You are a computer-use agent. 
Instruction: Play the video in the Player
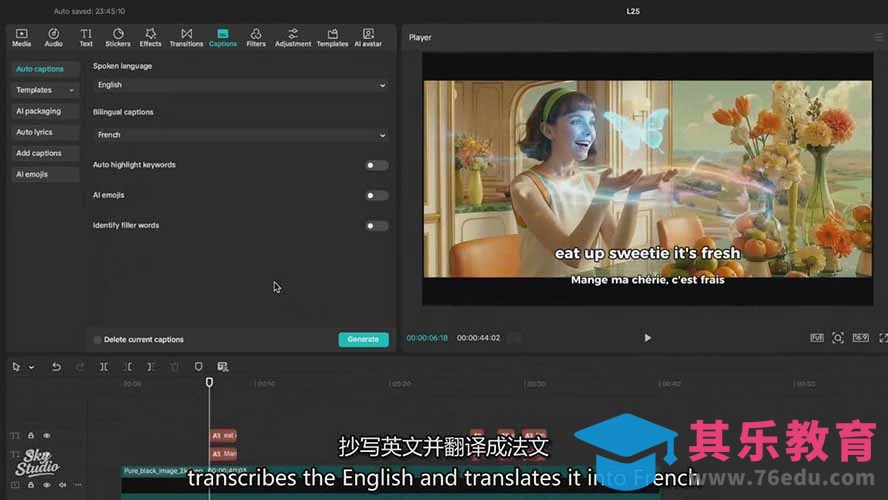647,338
